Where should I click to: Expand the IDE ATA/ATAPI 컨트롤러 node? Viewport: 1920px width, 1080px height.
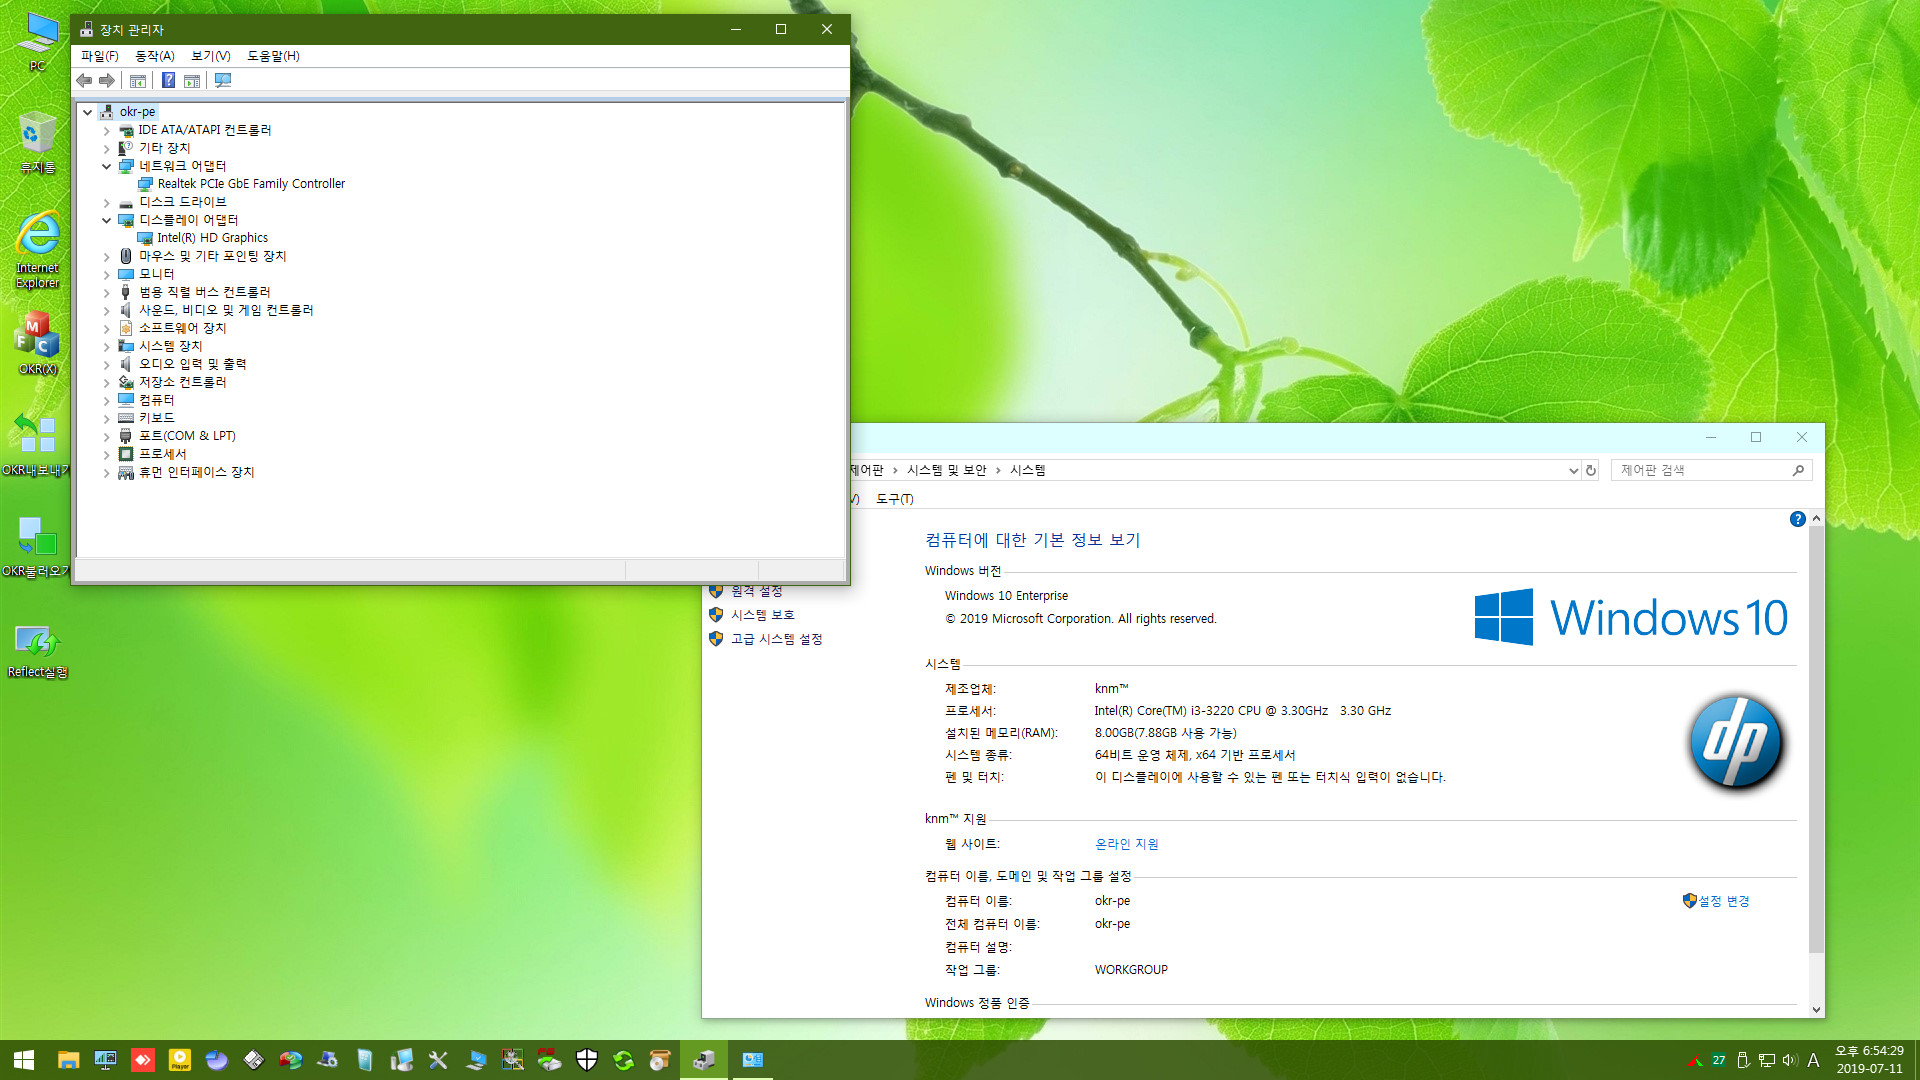pos(106,131)
